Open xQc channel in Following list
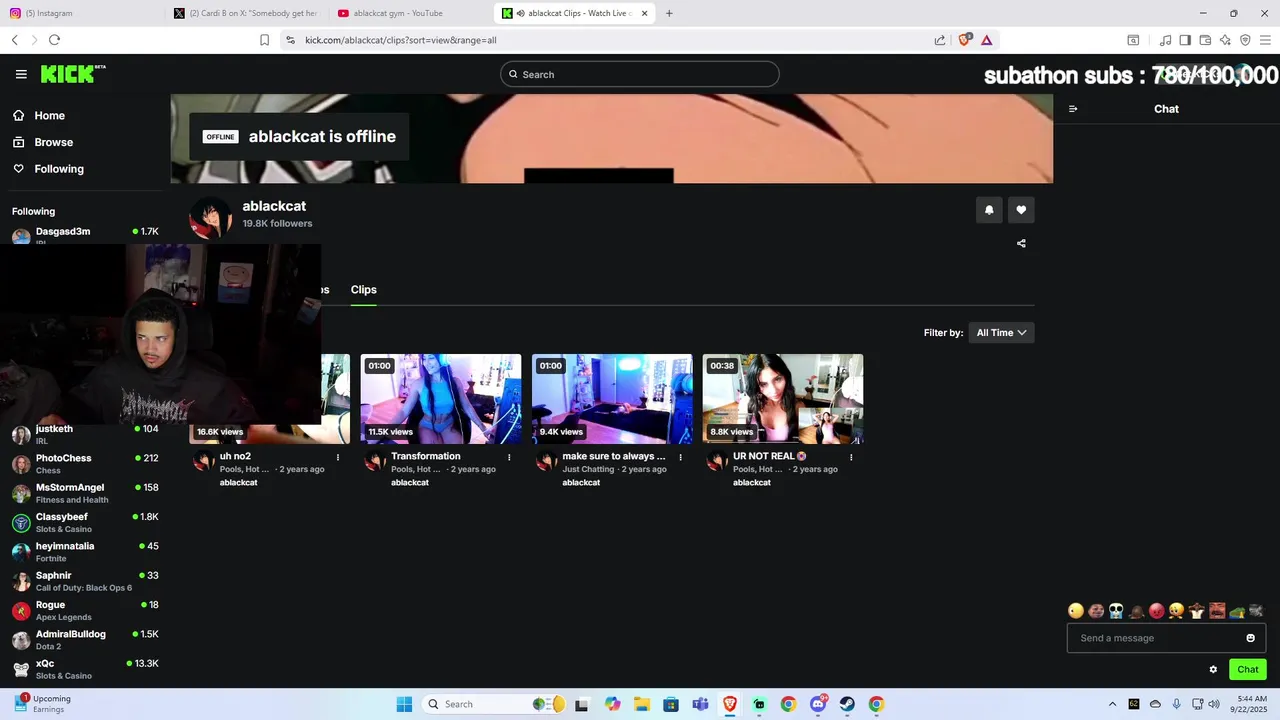 tap(85, 669)
